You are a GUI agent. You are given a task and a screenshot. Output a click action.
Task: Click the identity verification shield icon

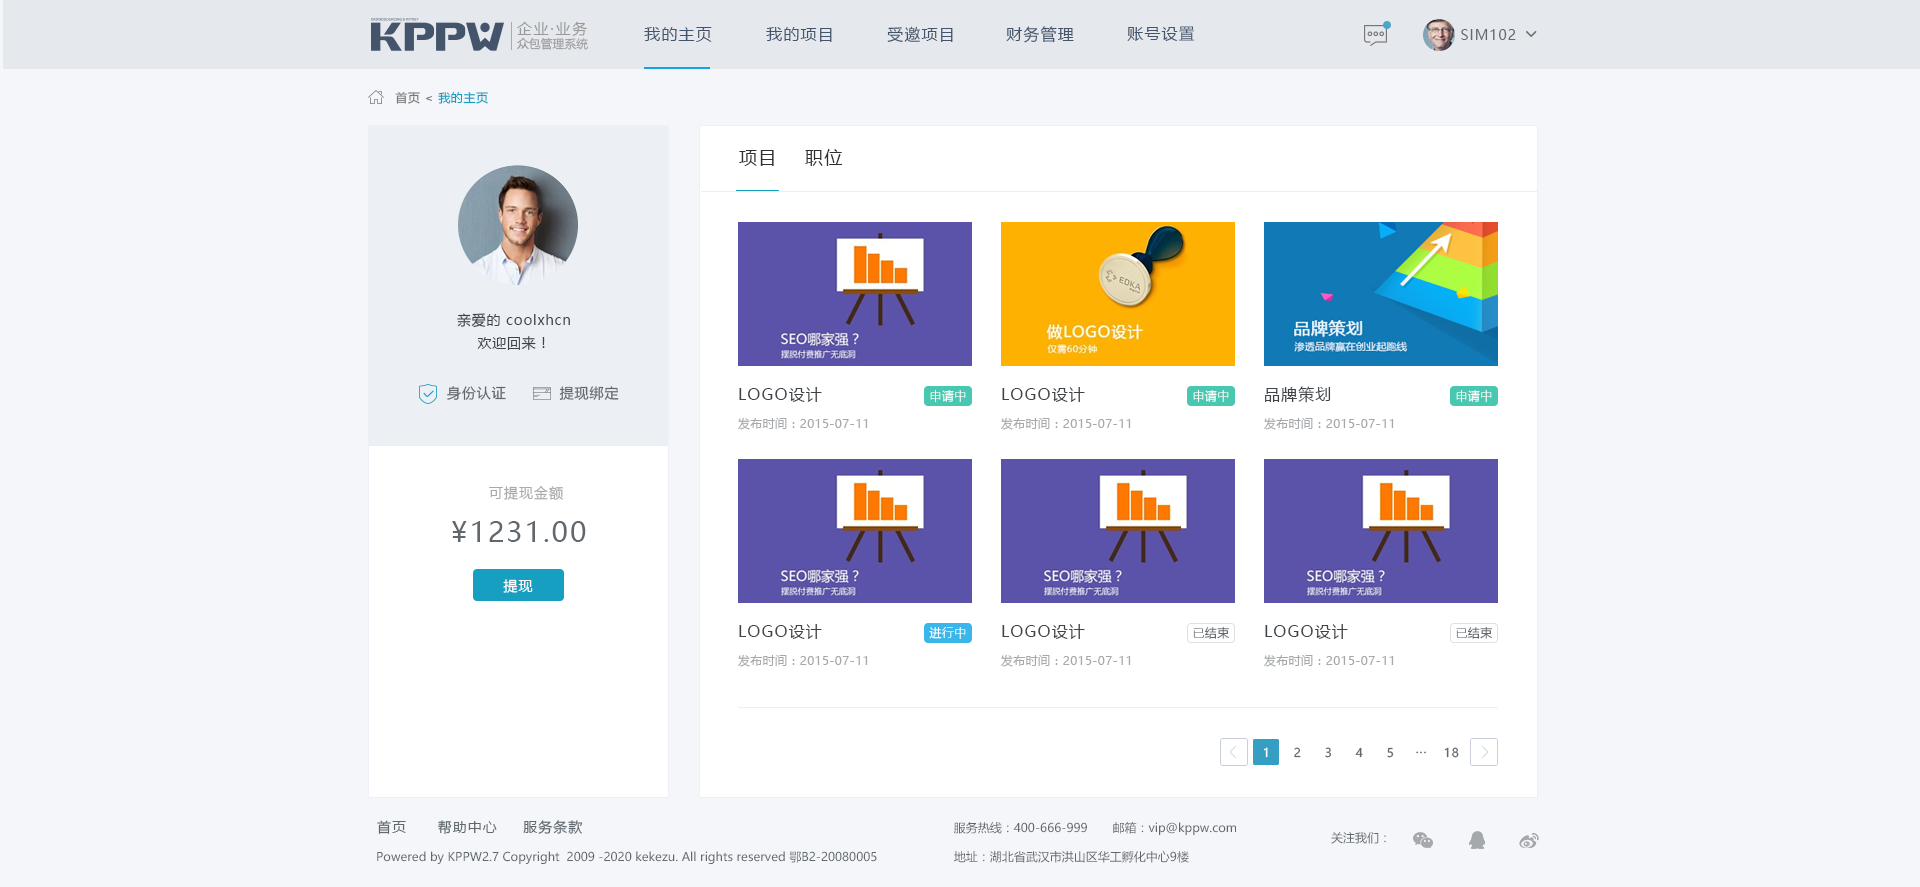(428, 393)
